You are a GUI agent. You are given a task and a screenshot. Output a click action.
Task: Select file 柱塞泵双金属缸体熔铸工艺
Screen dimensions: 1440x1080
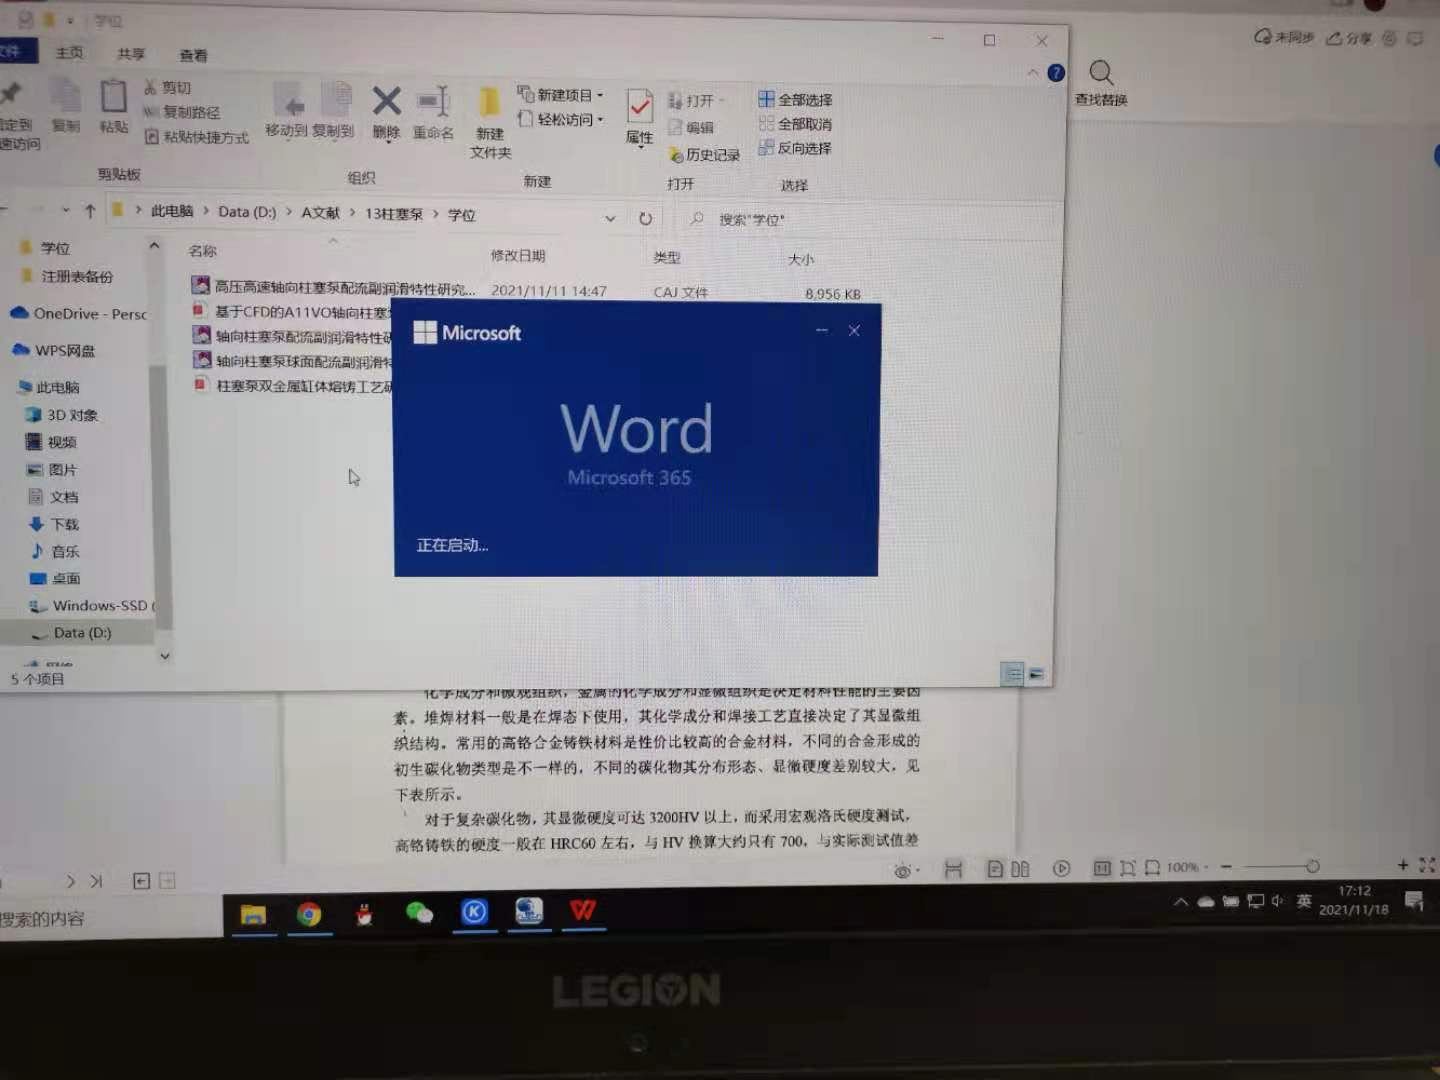click(293, 386)
